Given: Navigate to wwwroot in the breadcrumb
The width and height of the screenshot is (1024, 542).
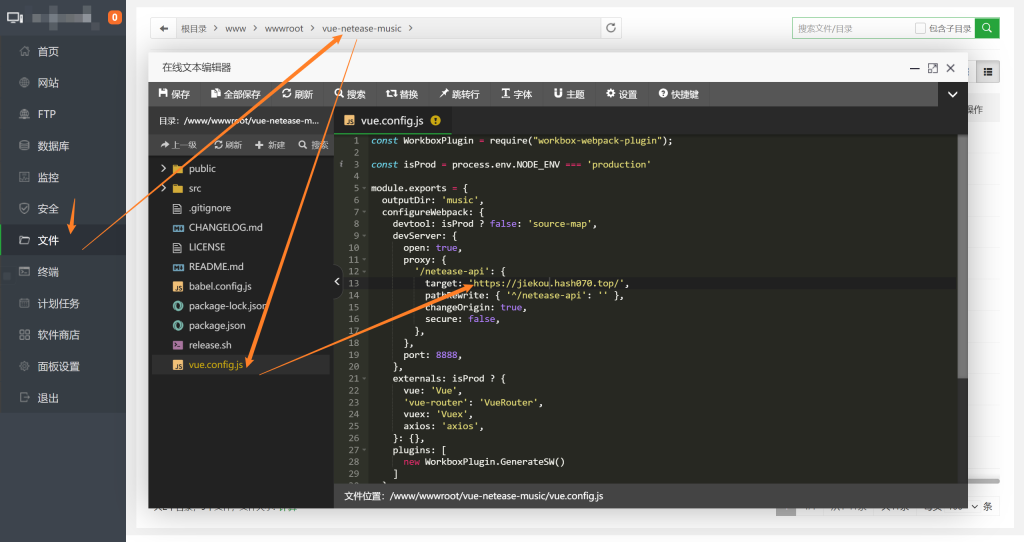Looking at the screenshot, I should click(284, 29).
